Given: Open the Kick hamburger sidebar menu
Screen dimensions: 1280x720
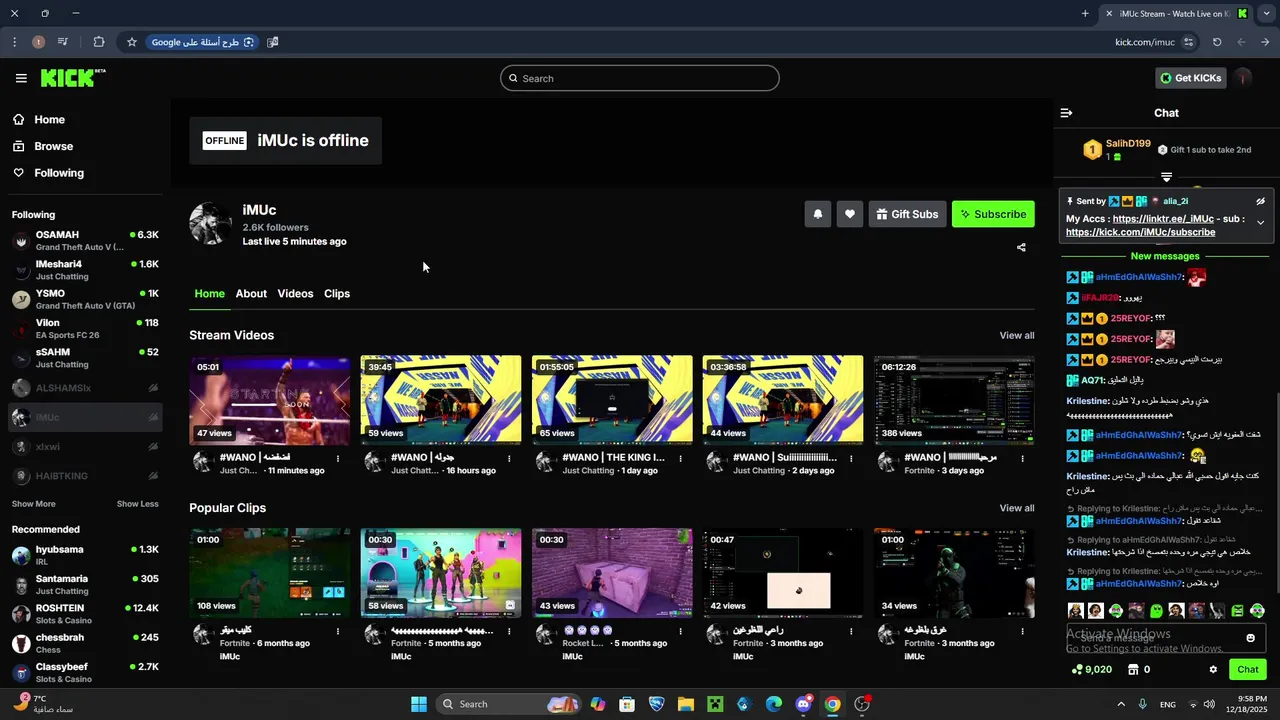Looking at the screenshot, I should (x=21, y=78).
